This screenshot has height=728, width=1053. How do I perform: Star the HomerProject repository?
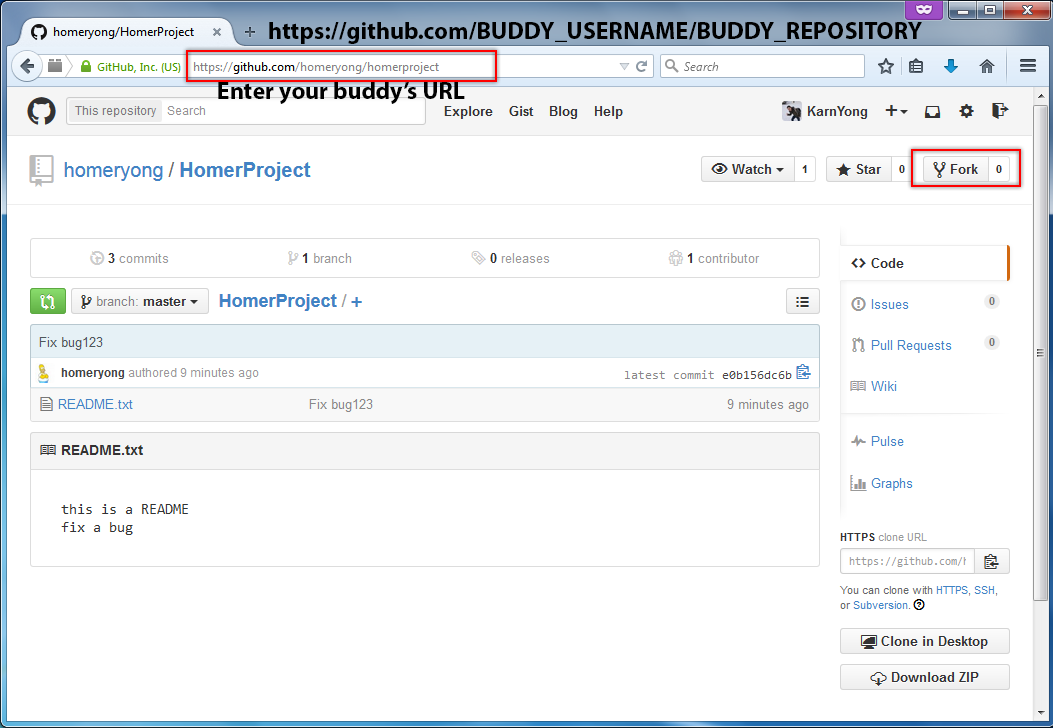click(858, 169)
